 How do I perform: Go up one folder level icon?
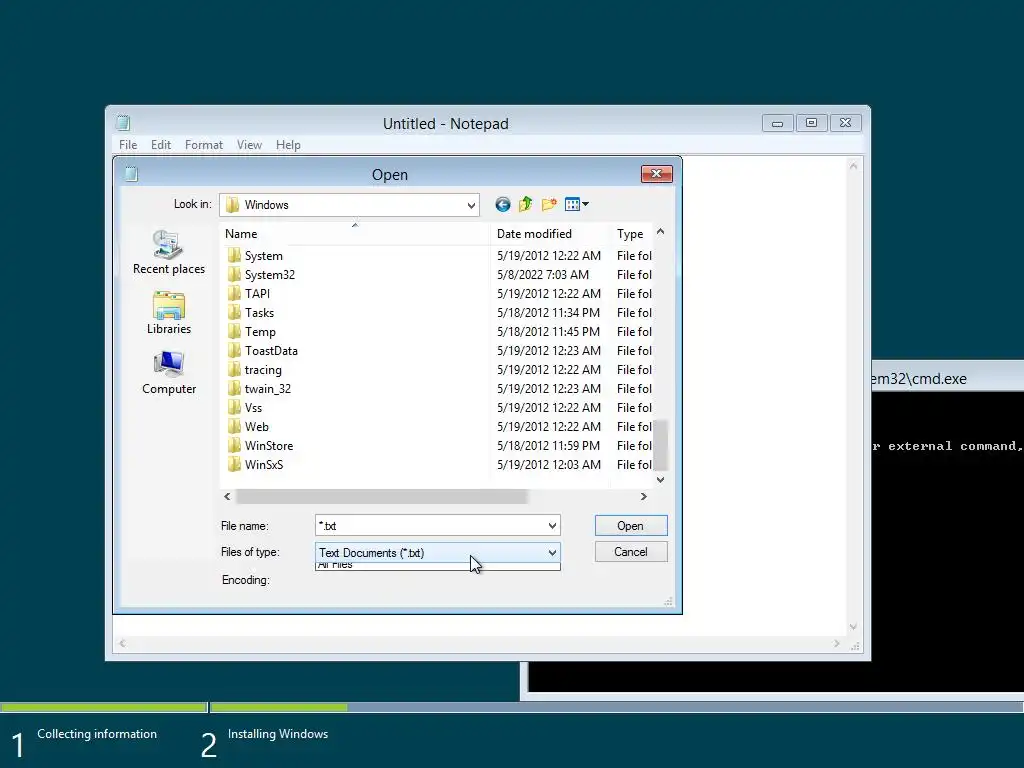(526, 204)
